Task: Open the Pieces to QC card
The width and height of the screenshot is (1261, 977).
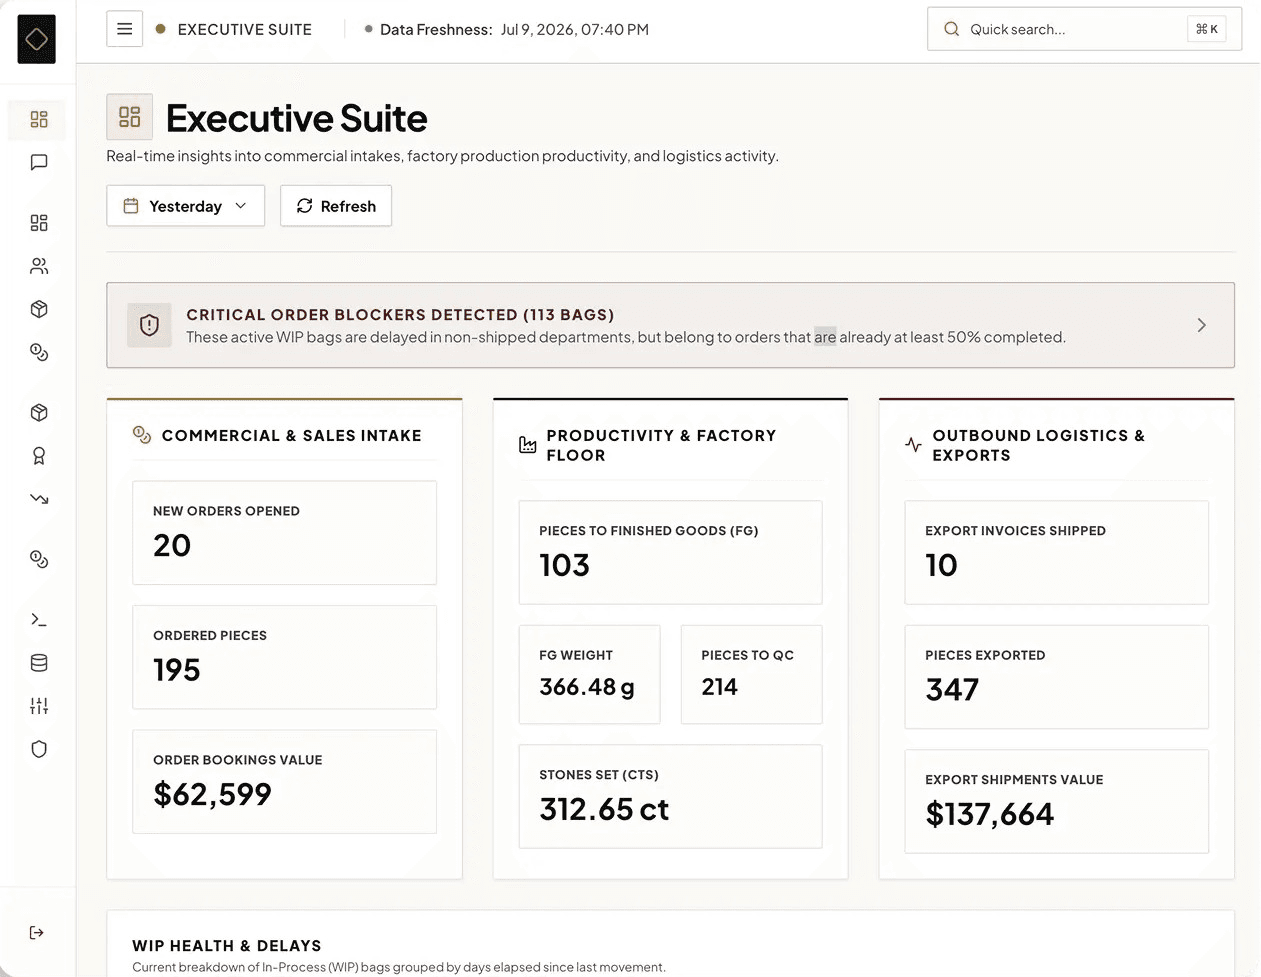Action: point(752,675)
